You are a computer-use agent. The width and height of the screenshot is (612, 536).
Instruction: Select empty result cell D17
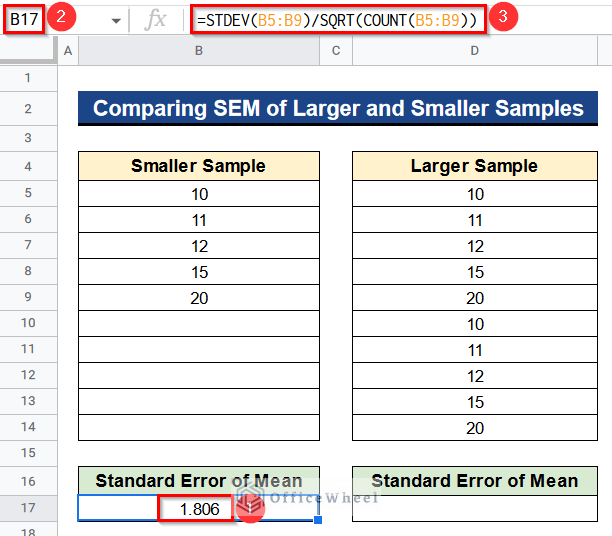(475, 508)
